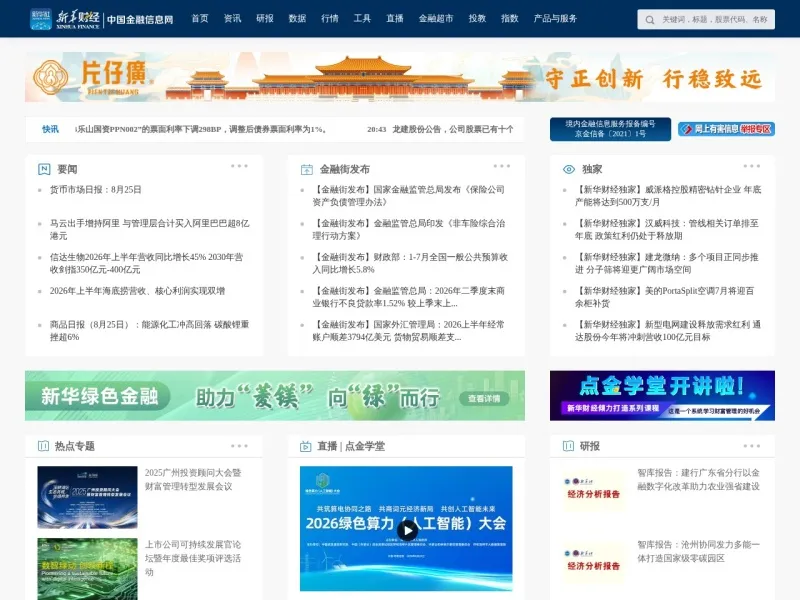Screen dimensions: 800x600
Task: Click the 要闻 section icon
Action: click(44, 169)
